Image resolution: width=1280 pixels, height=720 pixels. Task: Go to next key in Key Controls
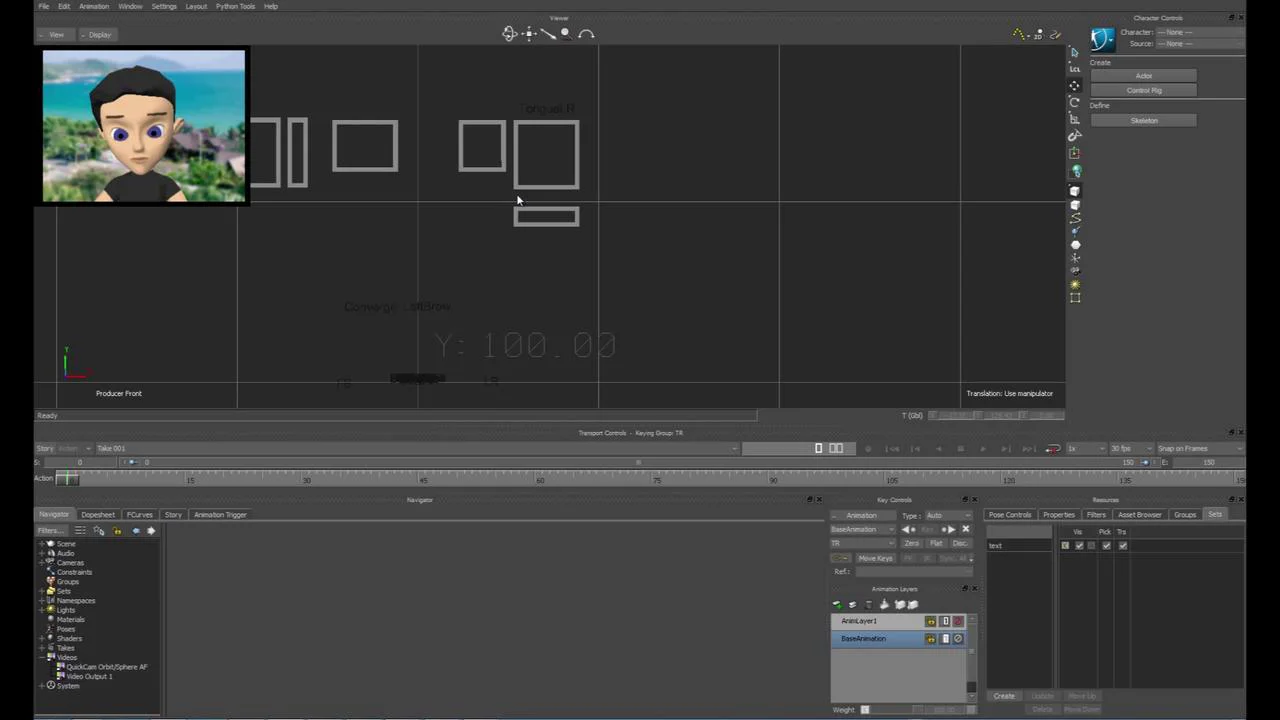(x=948, y=529)
